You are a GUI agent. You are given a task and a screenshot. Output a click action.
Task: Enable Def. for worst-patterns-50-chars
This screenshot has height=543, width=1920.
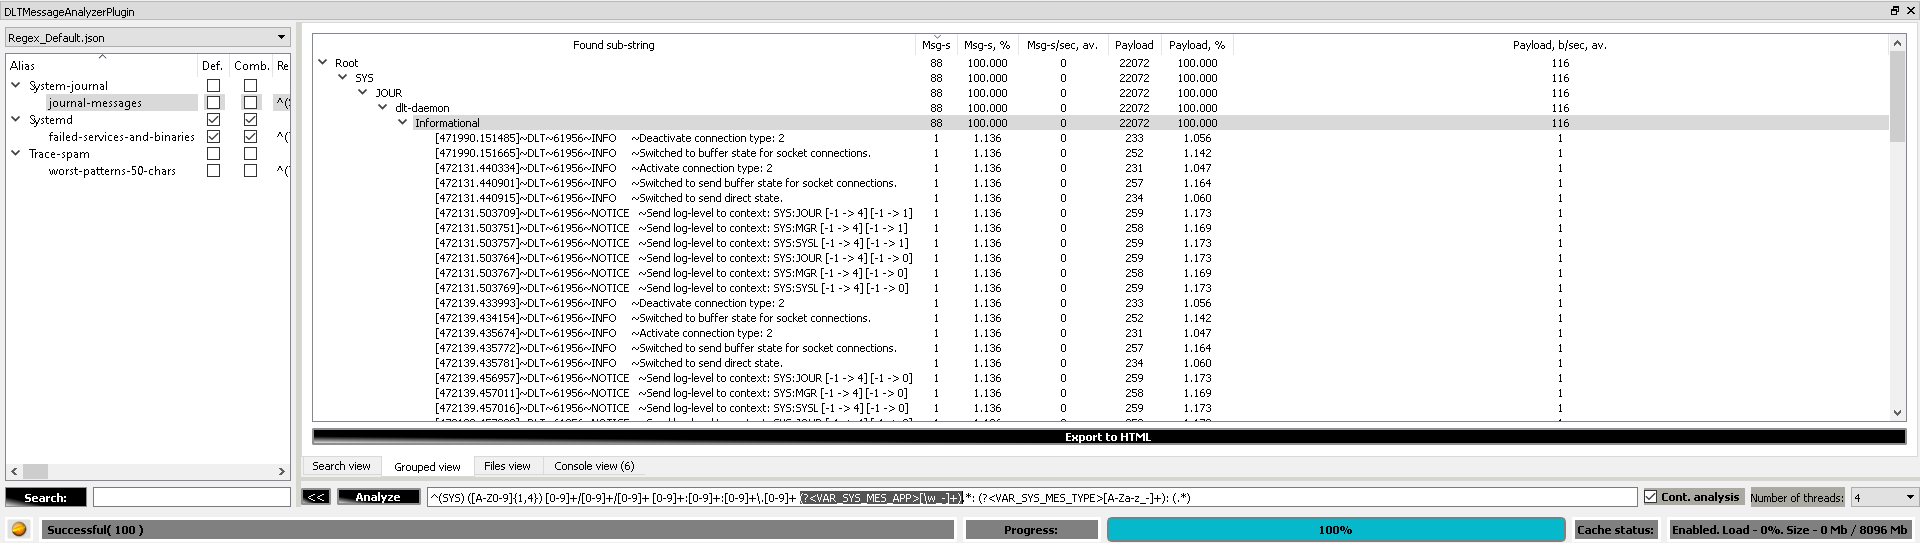pyautogui.click(x=213, y=171)
